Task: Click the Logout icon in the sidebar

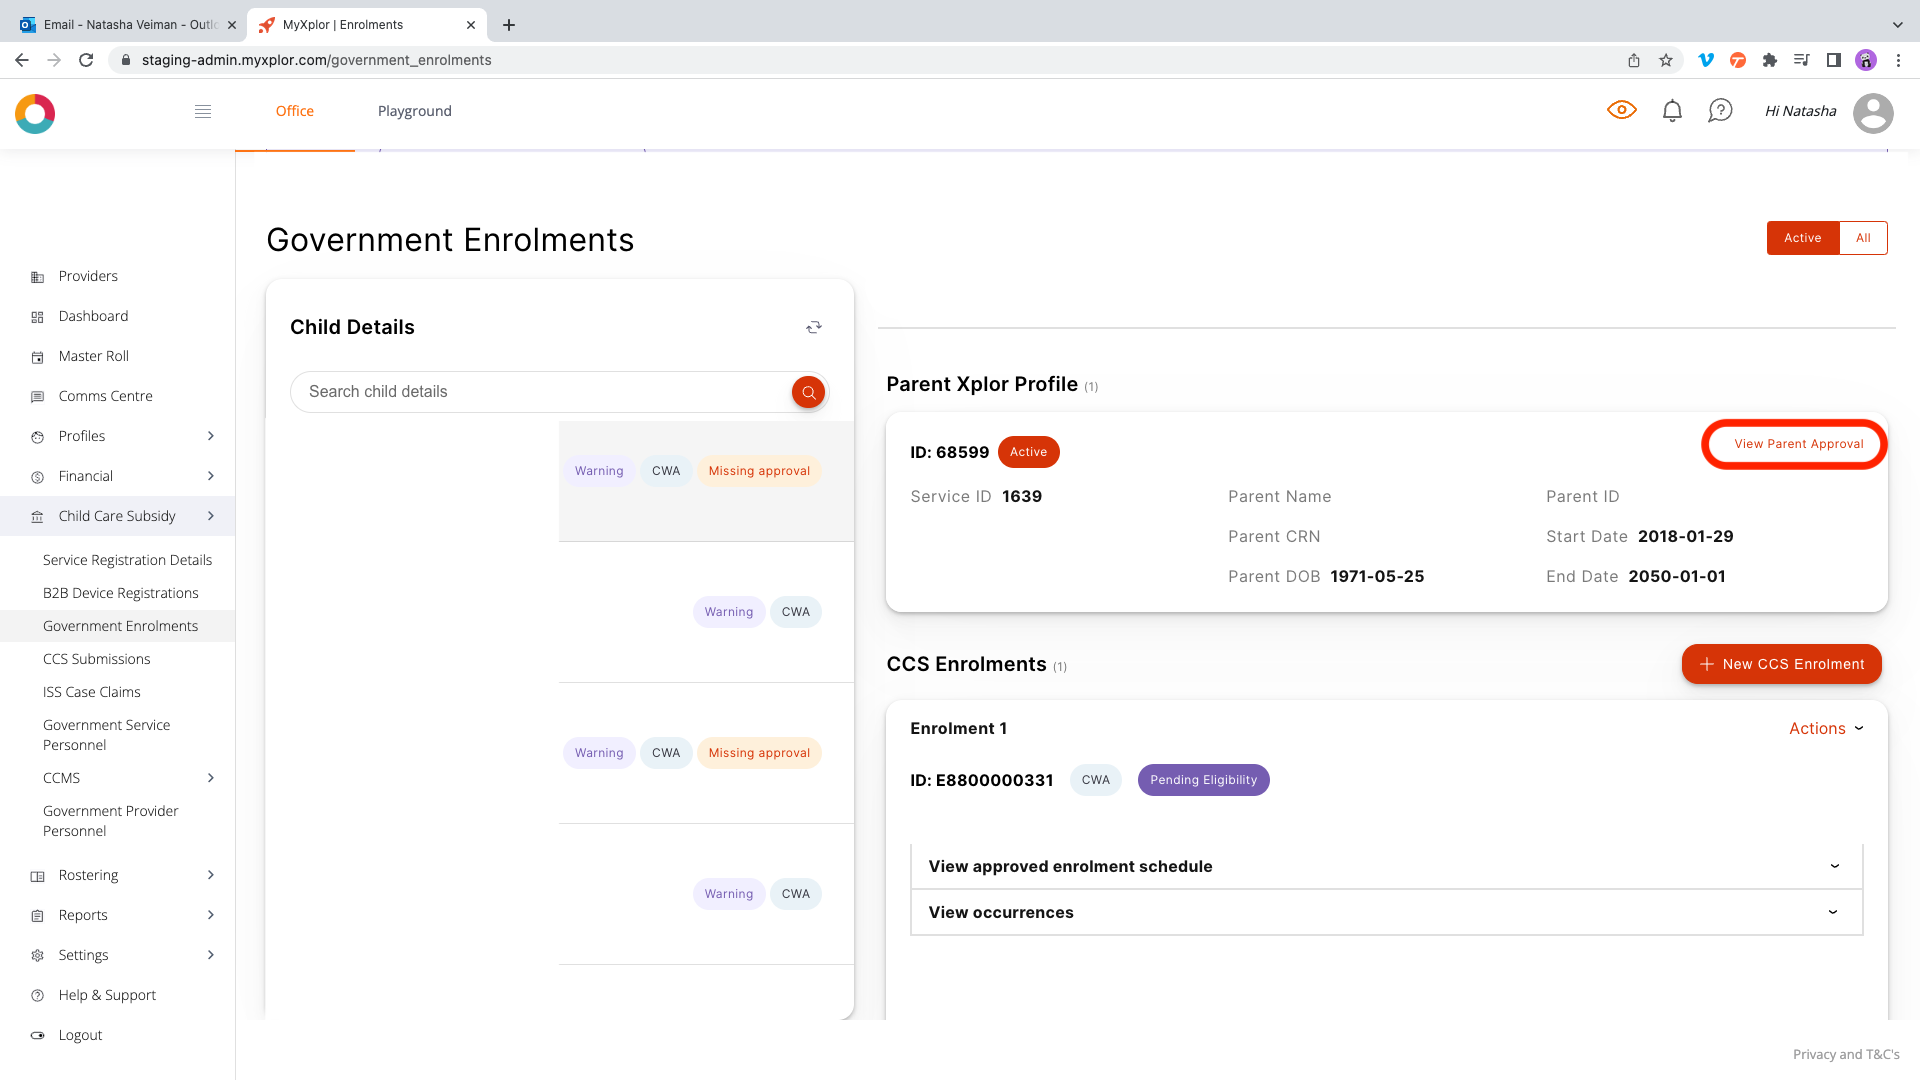Action: (37, 1035)
